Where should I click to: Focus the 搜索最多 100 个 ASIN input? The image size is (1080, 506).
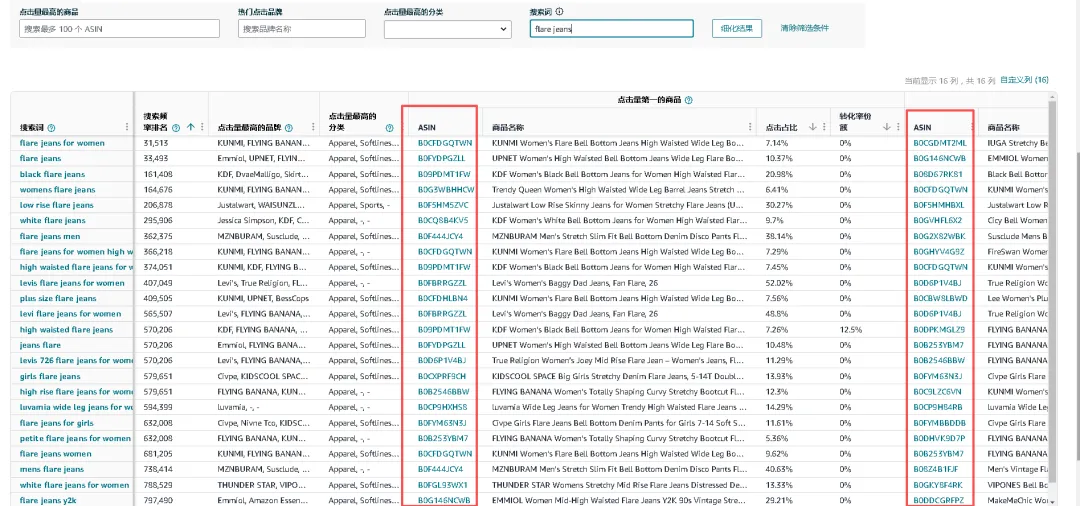tap(119, 28)
